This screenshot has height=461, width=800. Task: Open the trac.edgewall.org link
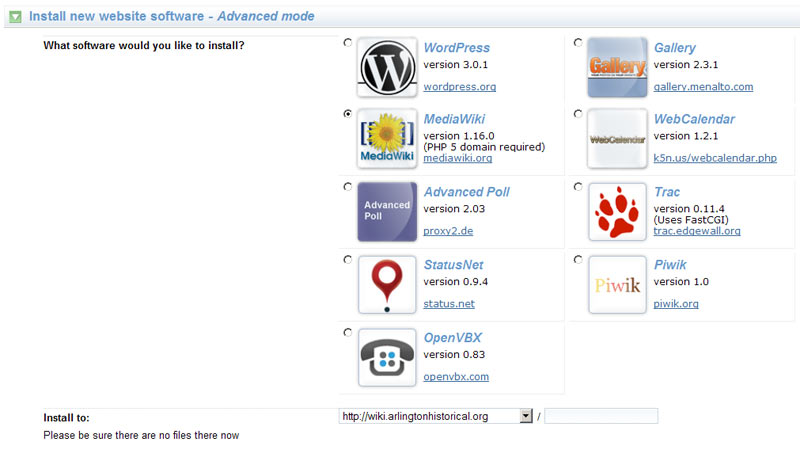point(696,231)
